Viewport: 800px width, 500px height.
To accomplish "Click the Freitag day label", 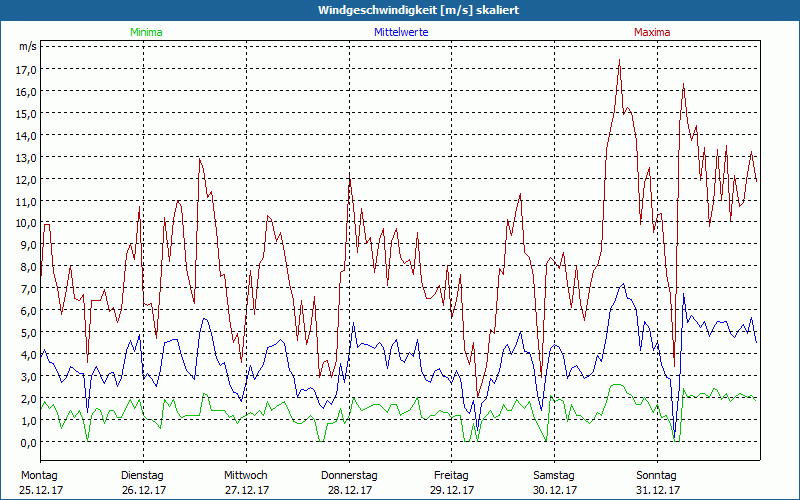I will coord(451,476).
